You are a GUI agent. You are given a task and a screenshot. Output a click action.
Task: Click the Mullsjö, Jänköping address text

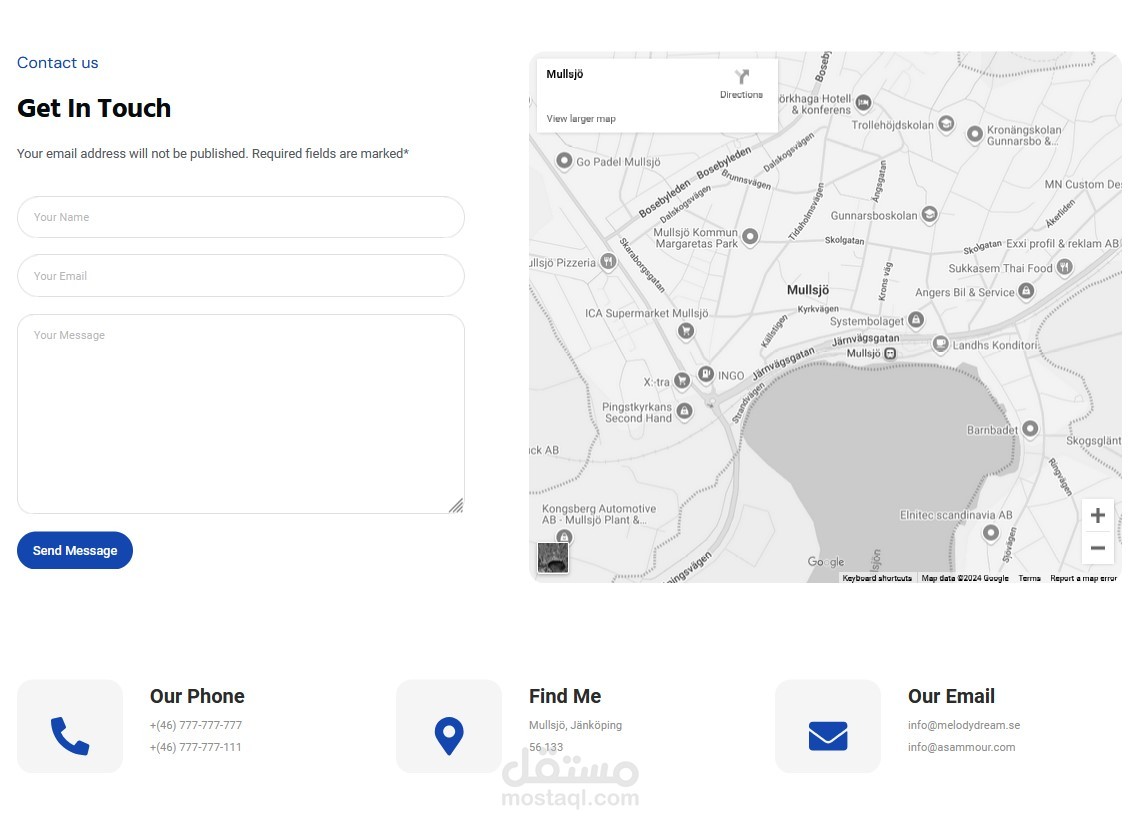click(575, 725)
